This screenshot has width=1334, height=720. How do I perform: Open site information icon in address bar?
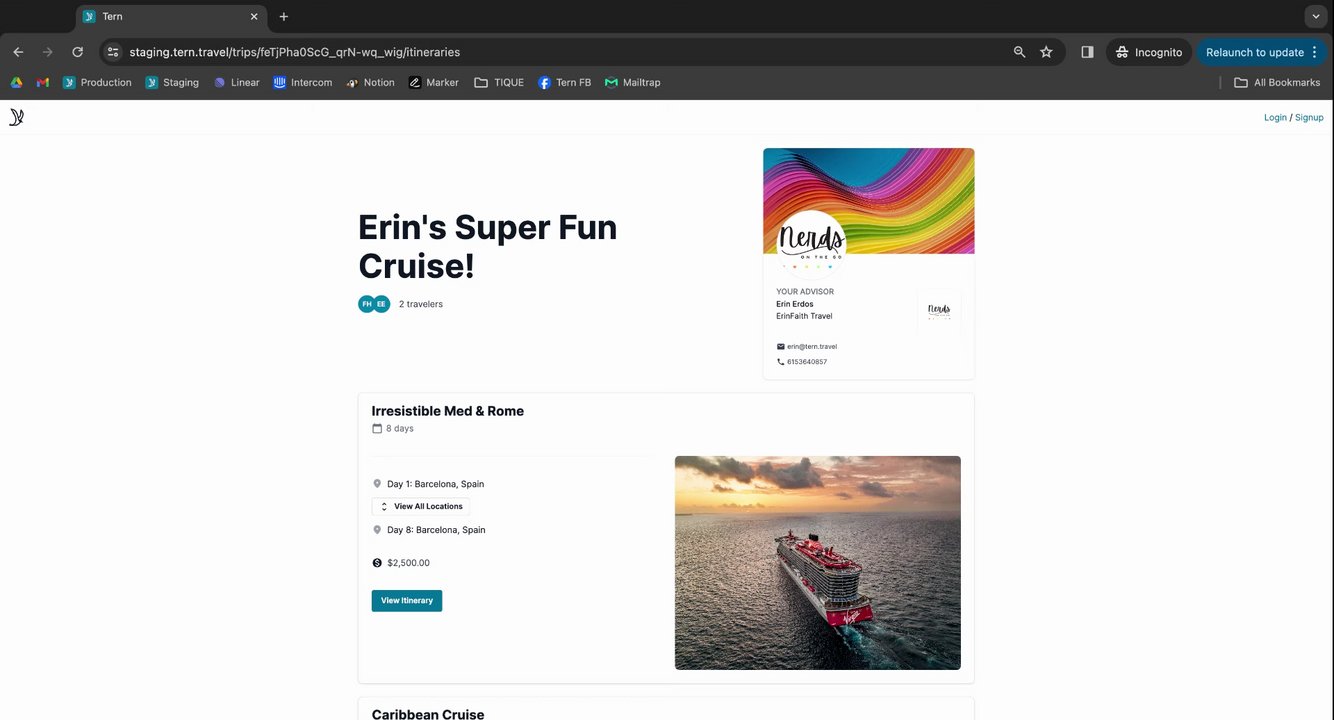(113, 52)
